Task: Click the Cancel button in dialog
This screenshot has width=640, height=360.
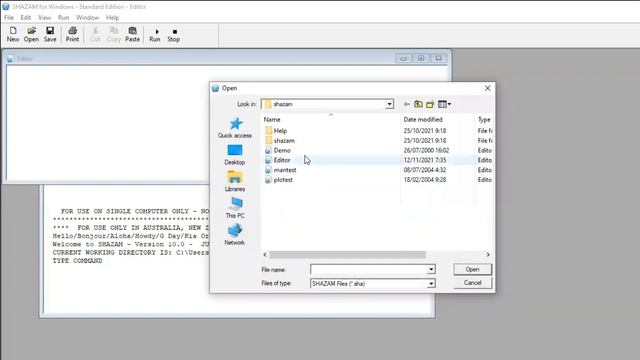Action: click(x=473, y=283)
